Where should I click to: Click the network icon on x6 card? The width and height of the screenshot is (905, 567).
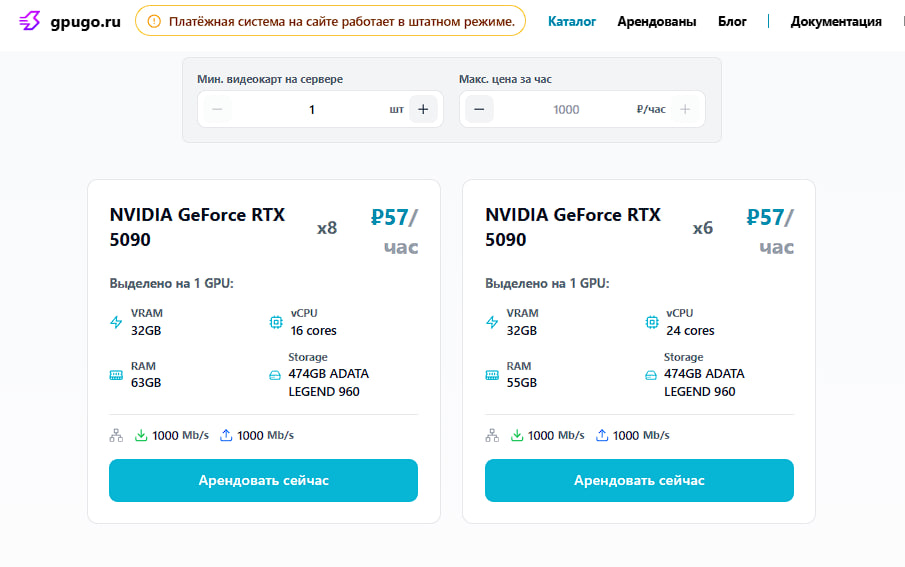tap(492, 435)
